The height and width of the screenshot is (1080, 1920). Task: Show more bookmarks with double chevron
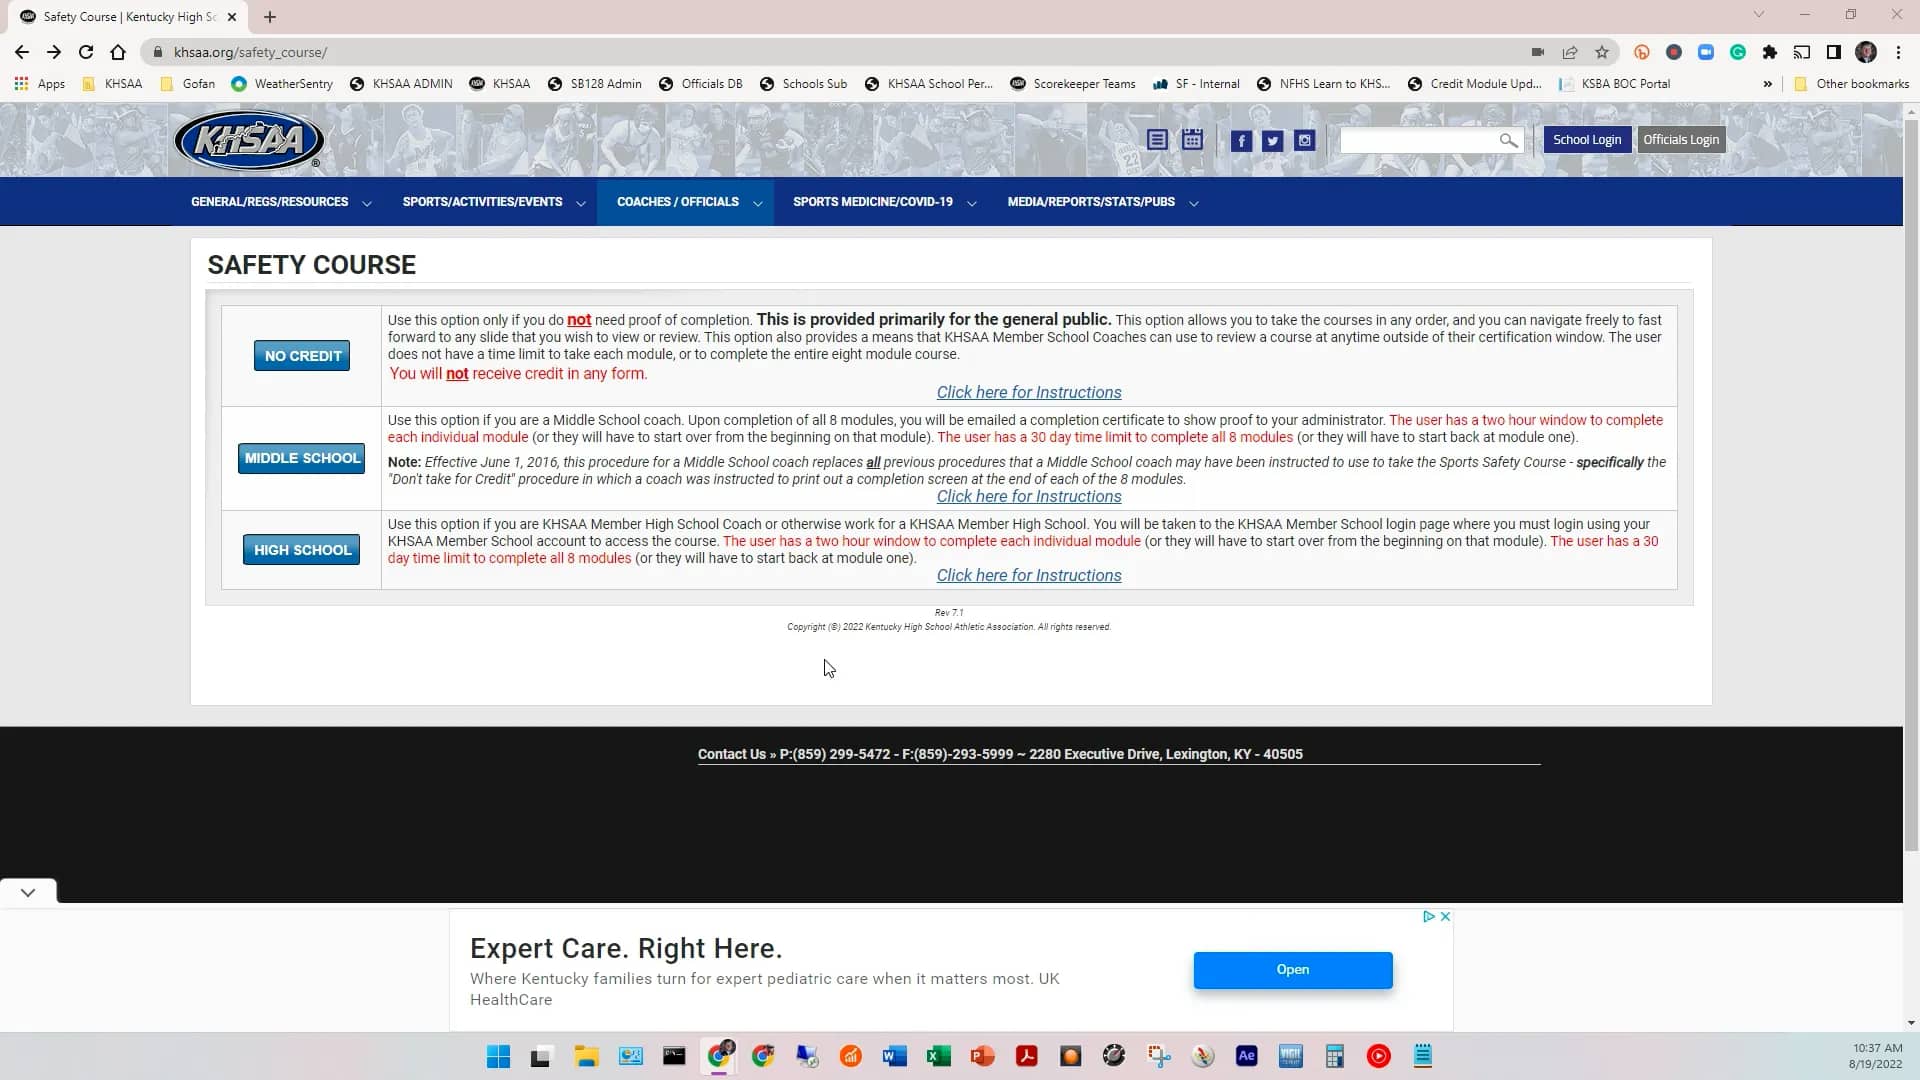coord(1767,84)
